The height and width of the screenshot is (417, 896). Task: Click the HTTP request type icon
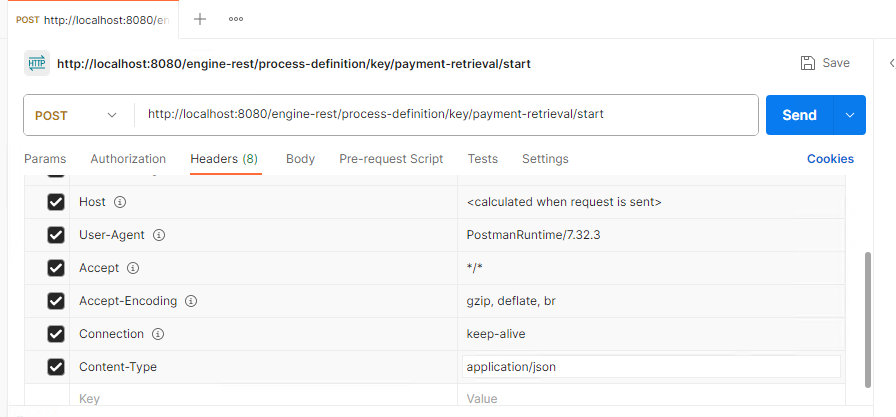(x=37, y=63)
